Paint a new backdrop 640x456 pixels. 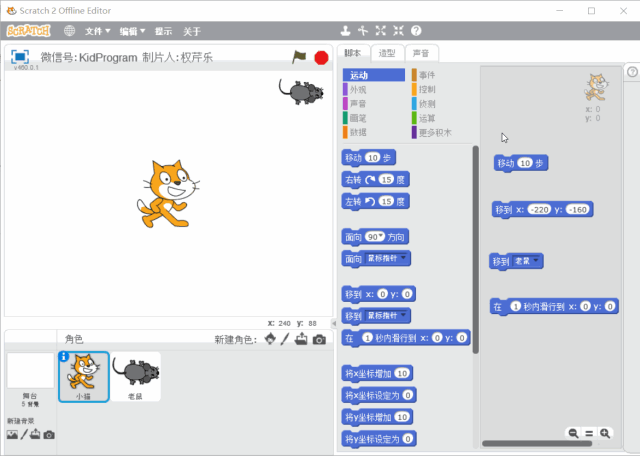(x=24, y=434)
